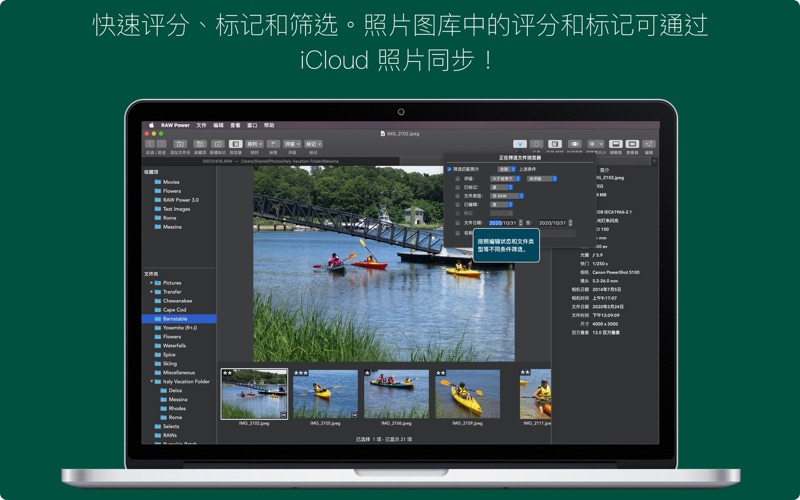Select the Test Images favorite

pos(179,209)
